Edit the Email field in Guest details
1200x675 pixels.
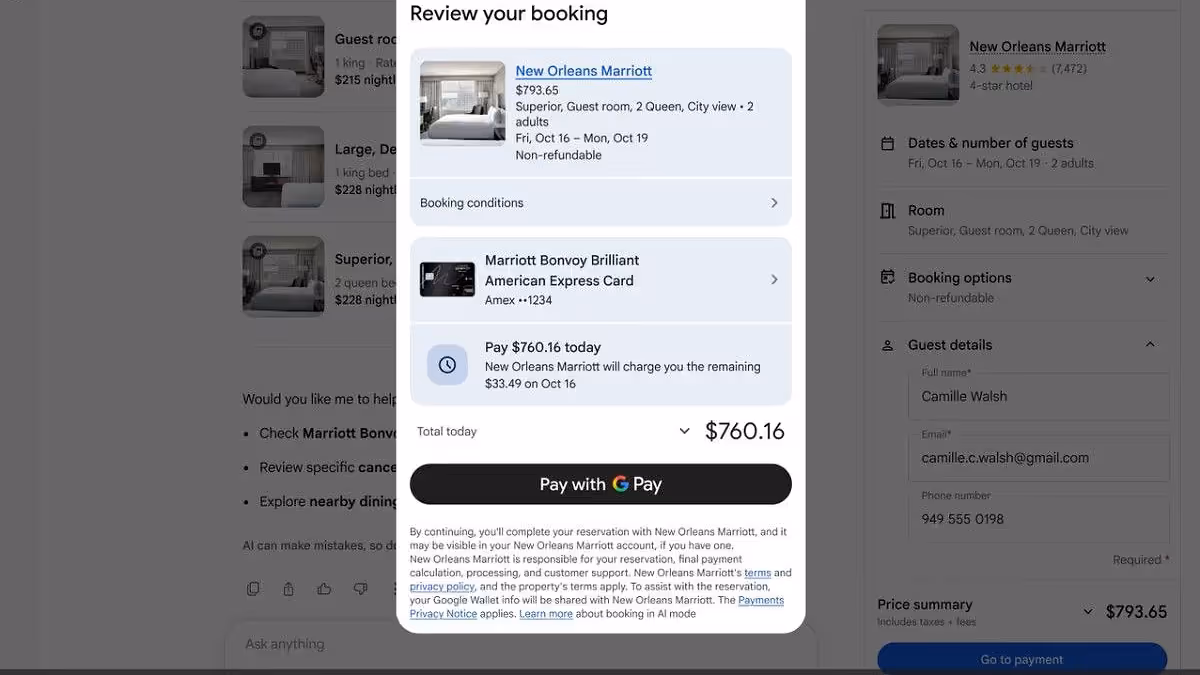click(1039, 458)
